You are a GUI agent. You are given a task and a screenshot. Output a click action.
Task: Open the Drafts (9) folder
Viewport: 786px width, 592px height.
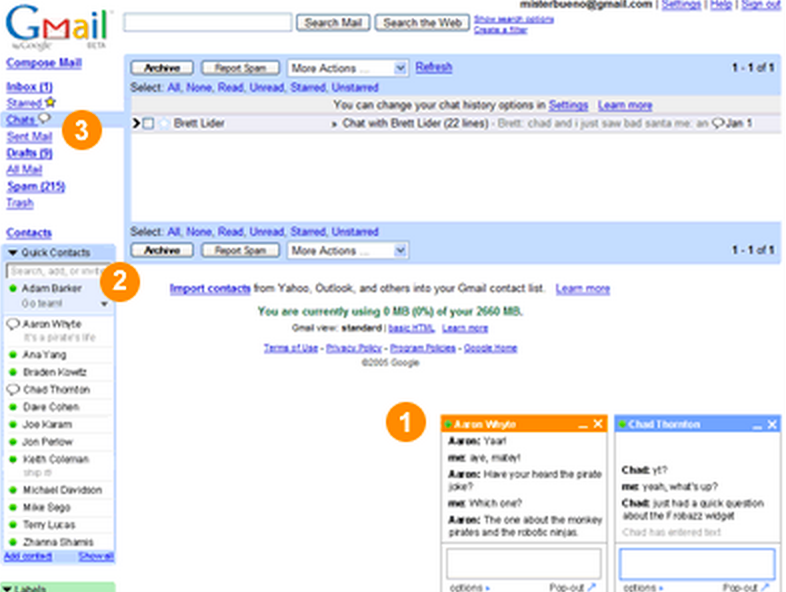(29, 153)
